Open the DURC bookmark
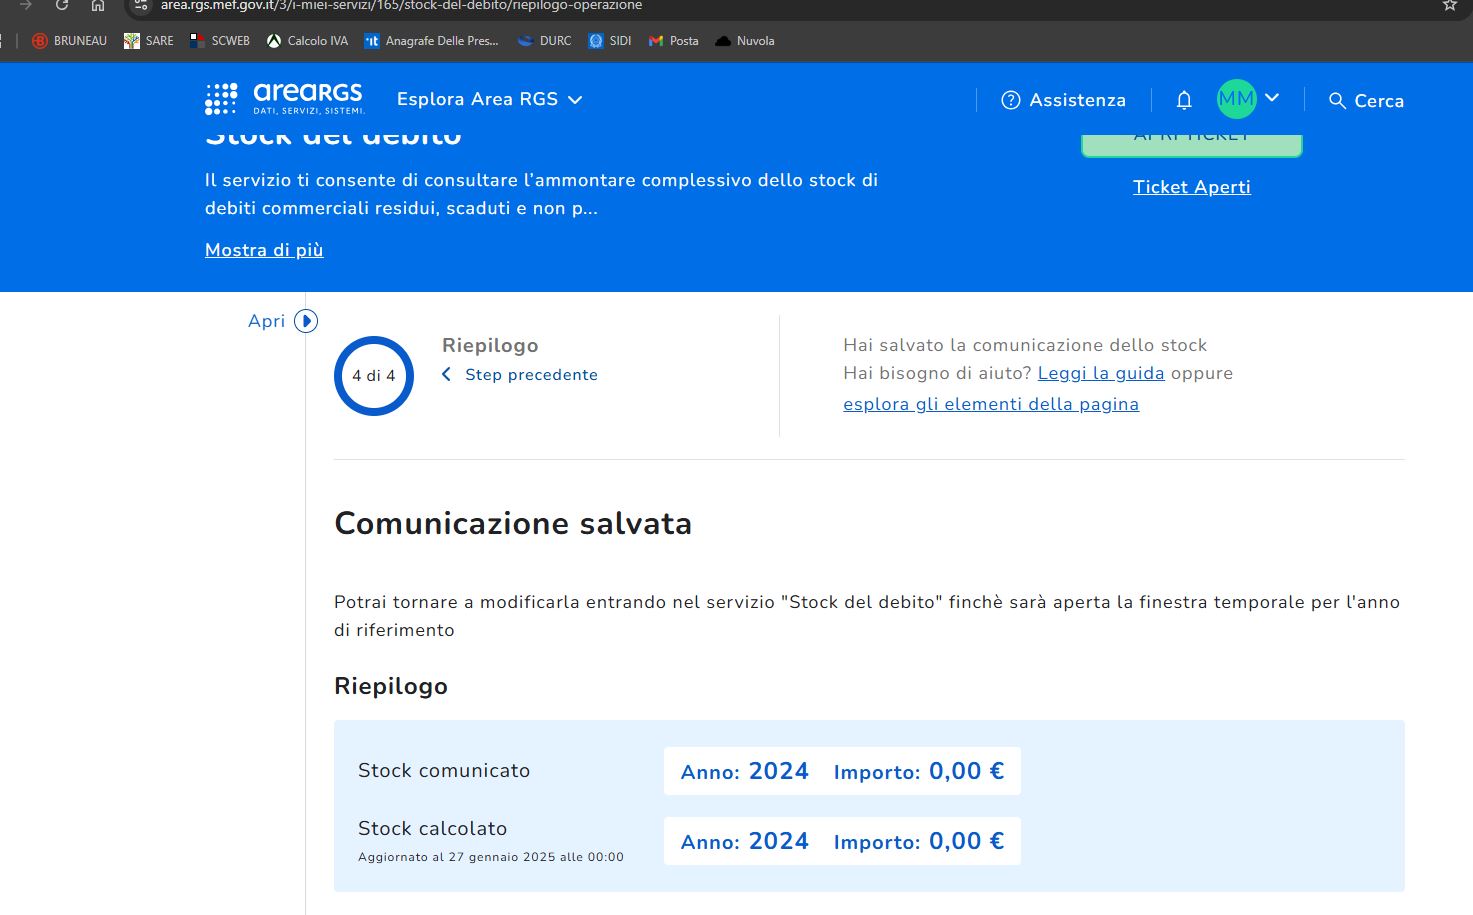The height and width of the screenshot is (915, 1473). [544, 41]
